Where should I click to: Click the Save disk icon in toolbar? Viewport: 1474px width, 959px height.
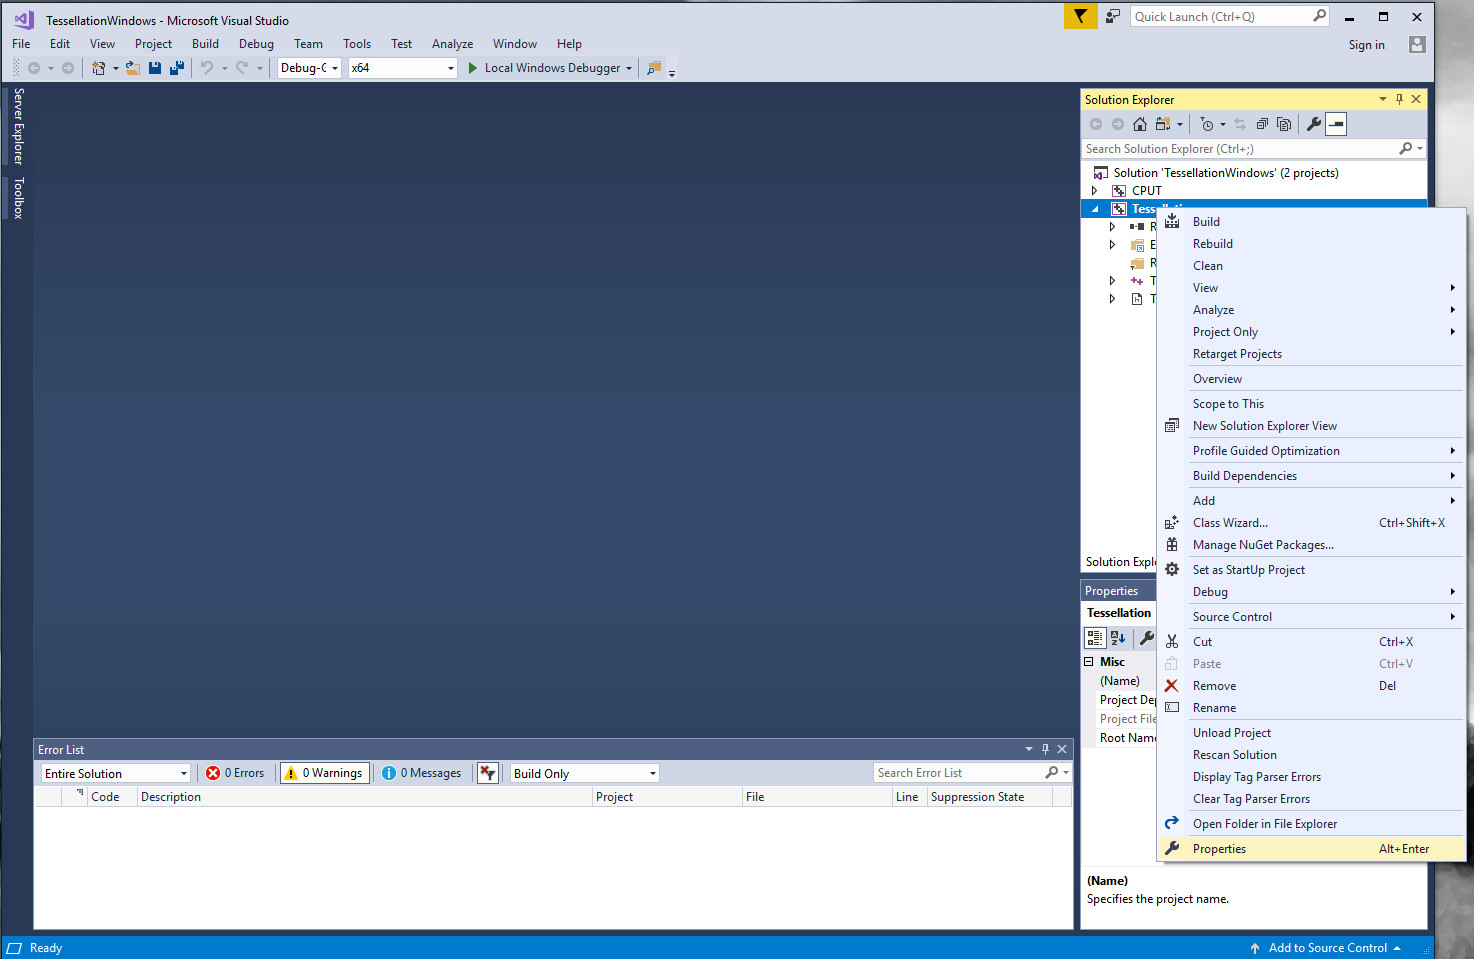(155, 68)
